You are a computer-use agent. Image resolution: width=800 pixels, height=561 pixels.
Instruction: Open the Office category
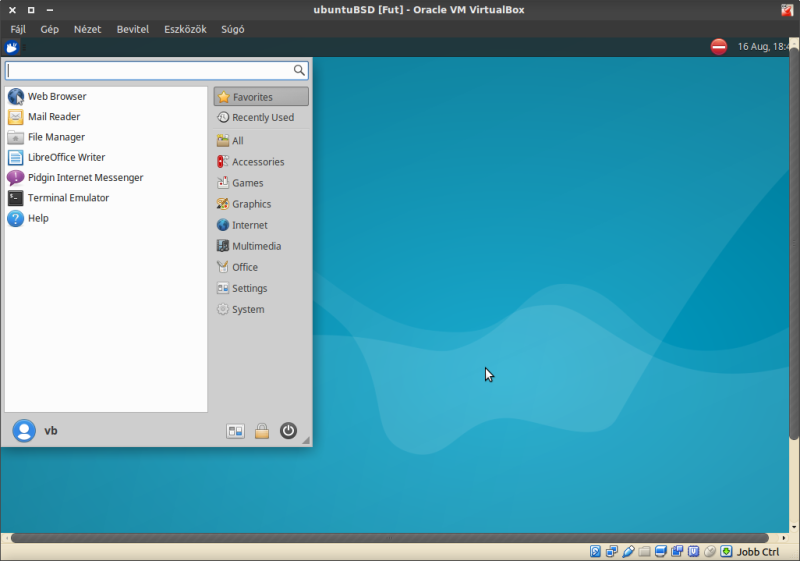click(261, 267)
